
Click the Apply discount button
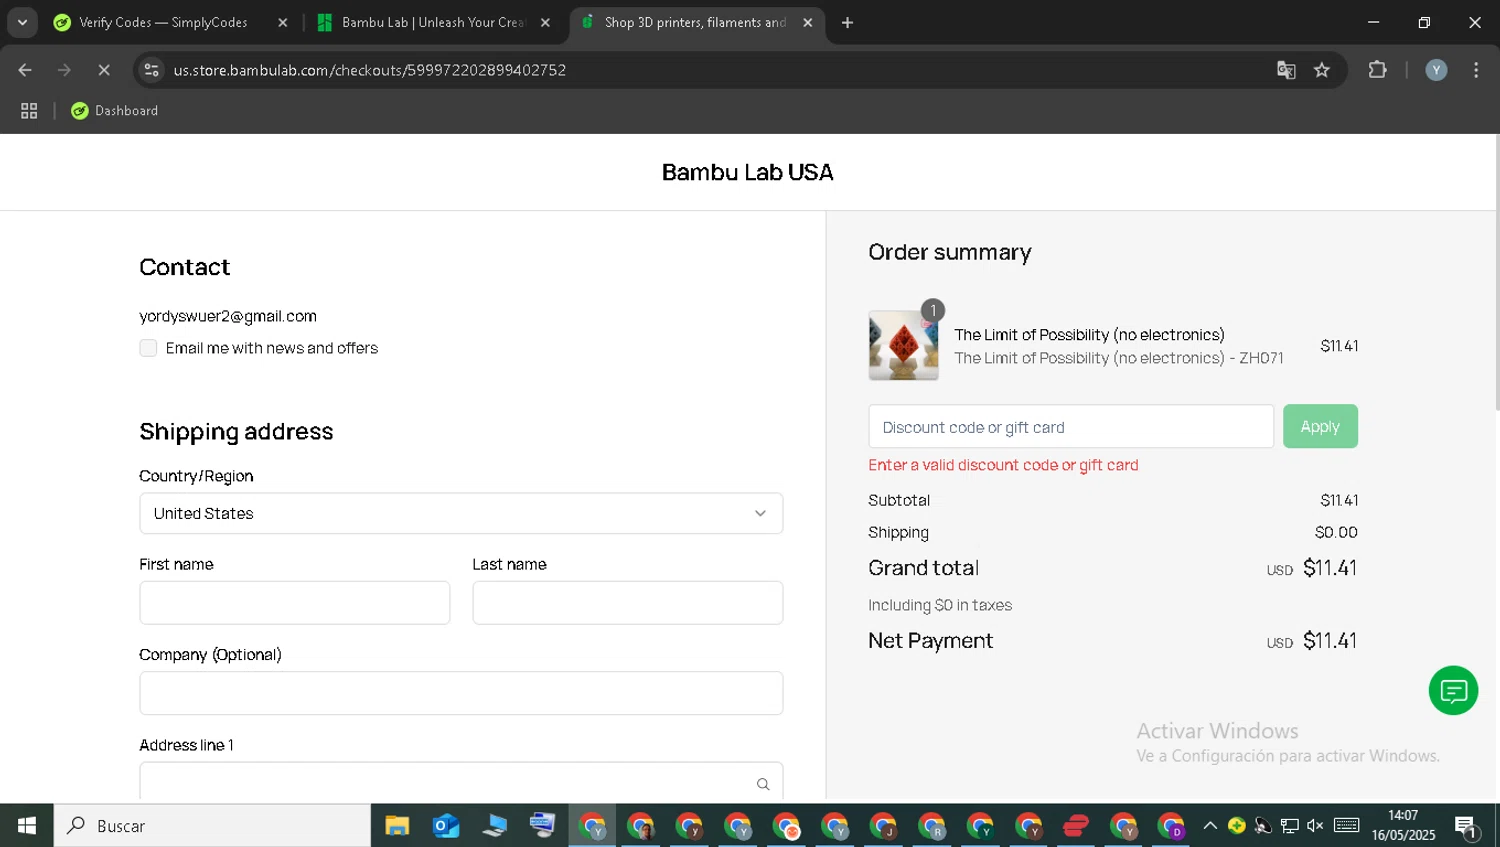pyautogui.click(x=1320, y=427)
